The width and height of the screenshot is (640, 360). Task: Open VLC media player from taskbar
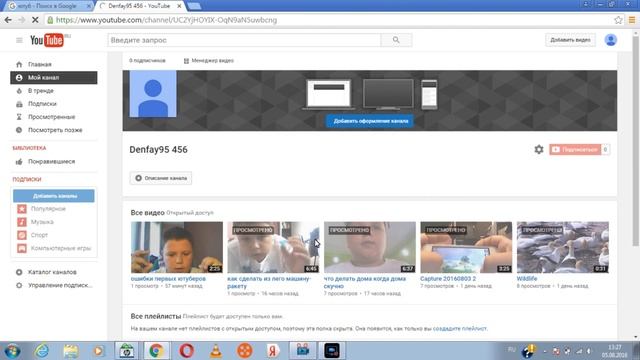click(216, 351)
